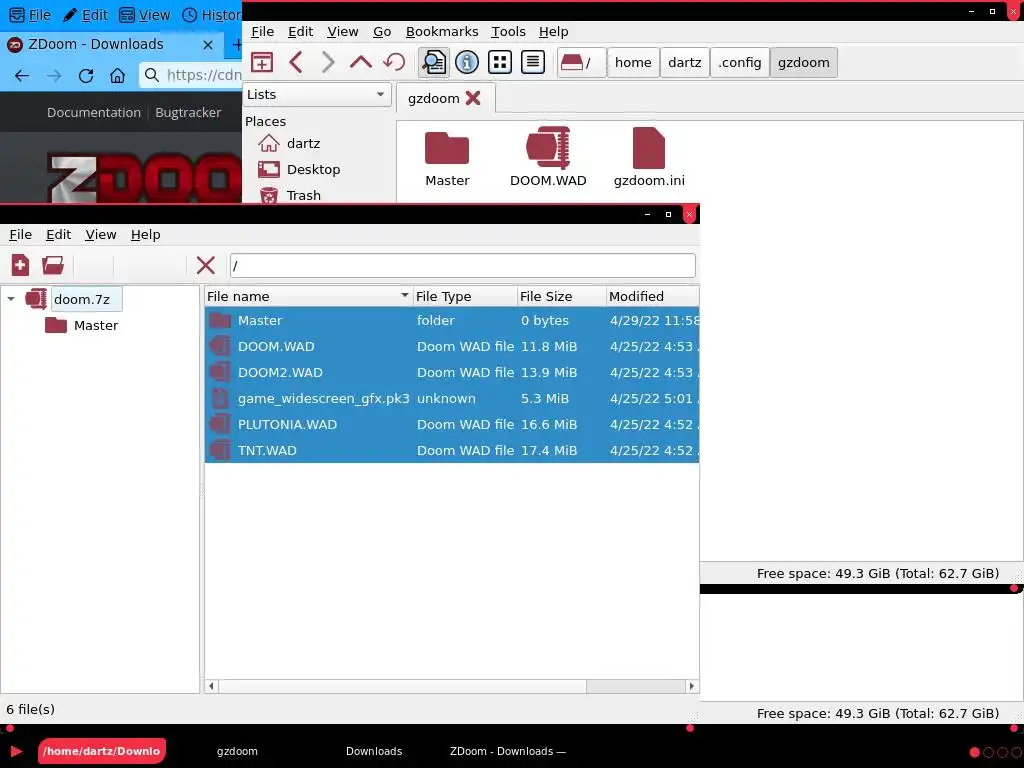This screenshot has width=1024, height=768.
Task: Select the DOOM.WAD icon in gzdoom folder
Action: (548, 157)
